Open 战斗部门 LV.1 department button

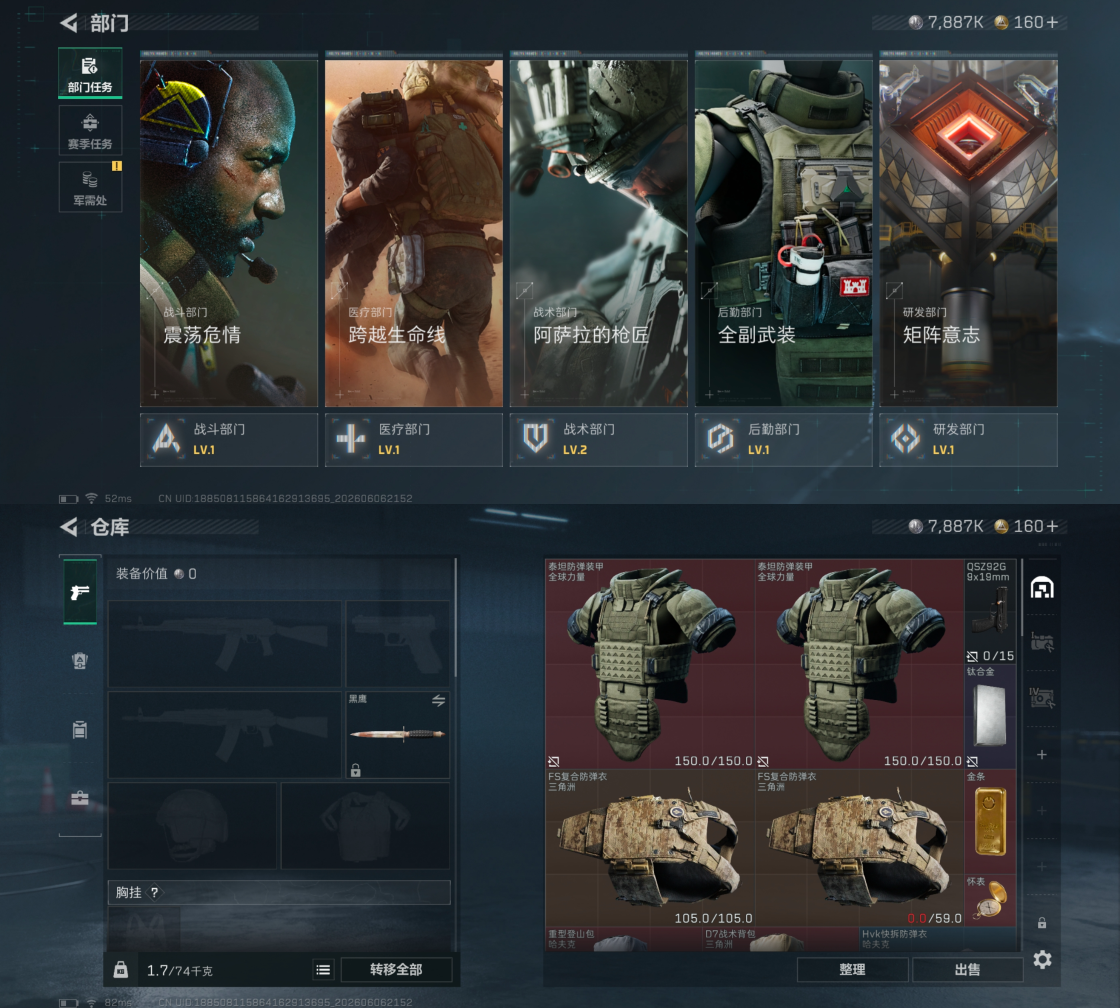(229, 439)
